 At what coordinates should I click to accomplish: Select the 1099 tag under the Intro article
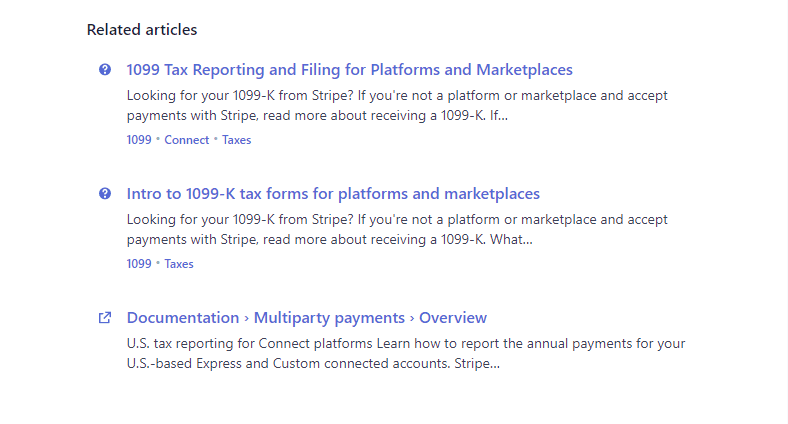click(139, 264)
